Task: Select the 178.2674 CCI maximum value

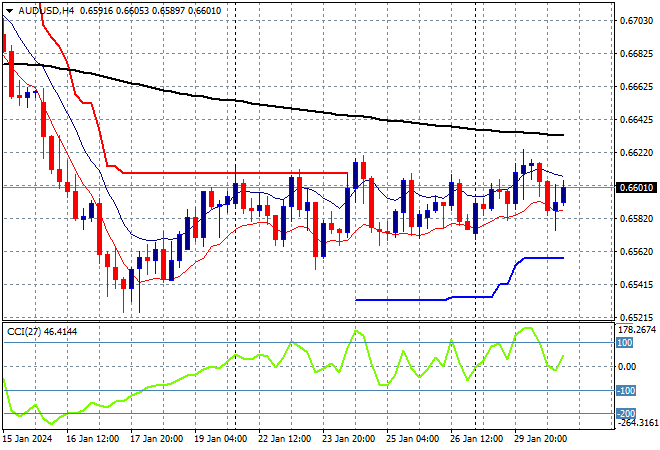Action: point(637,330)
